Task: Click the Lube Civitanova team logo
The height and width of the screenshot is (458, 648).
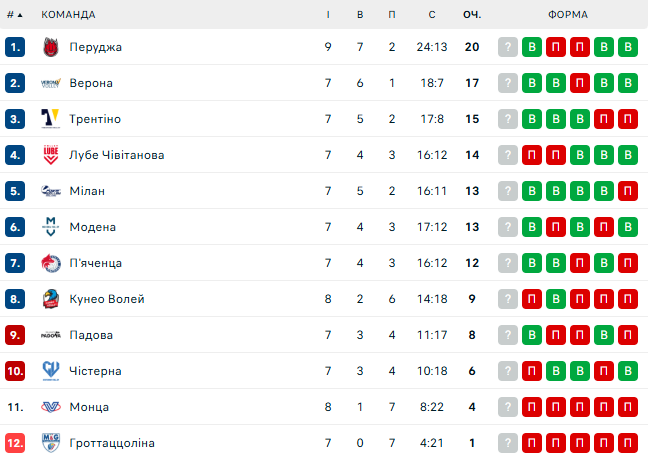Action: tap(51, 155)
